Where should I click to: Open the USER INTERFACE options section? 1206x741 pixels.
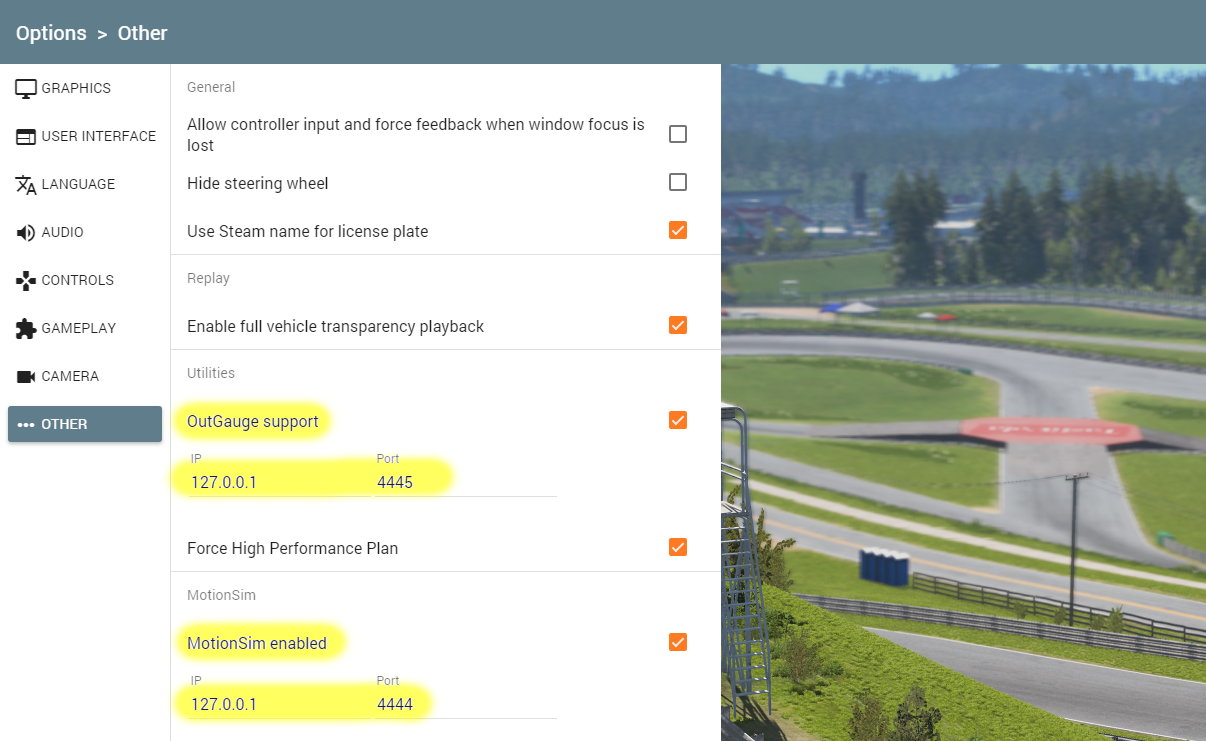85,136
